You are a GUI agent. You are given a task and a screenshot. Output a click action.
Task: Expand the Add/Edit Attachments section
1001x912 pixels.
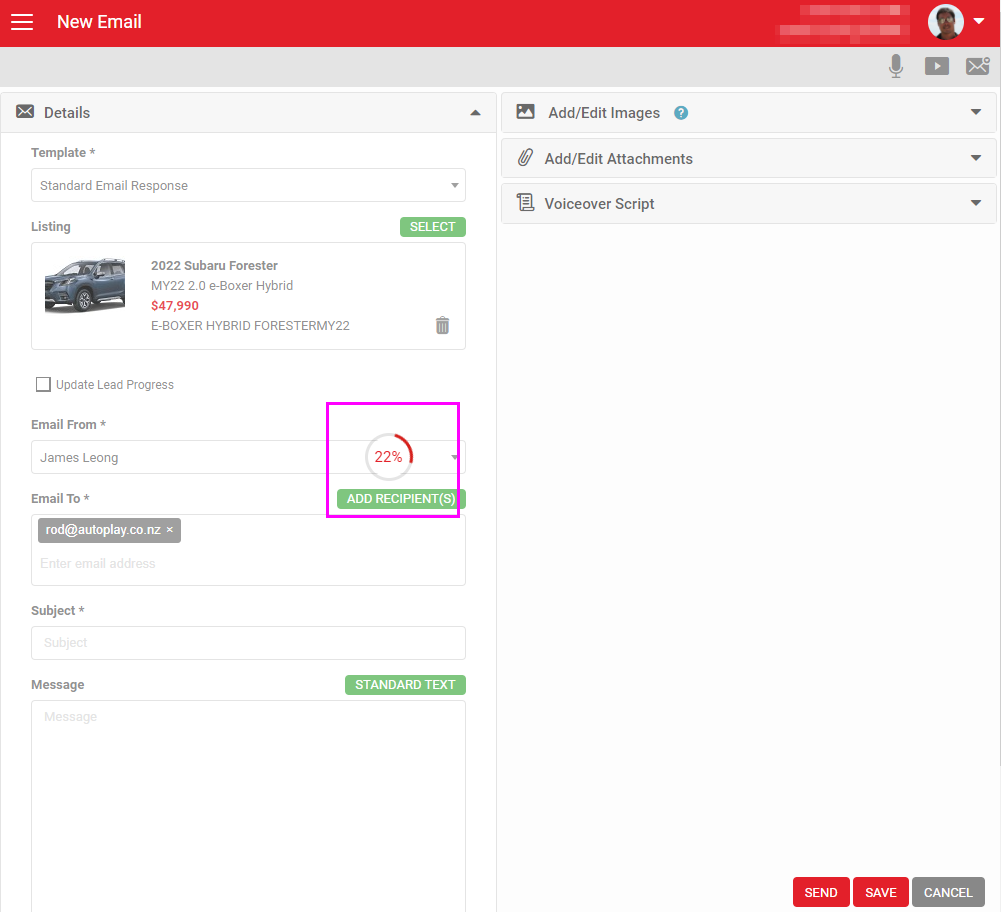click(x=975, y=158)
